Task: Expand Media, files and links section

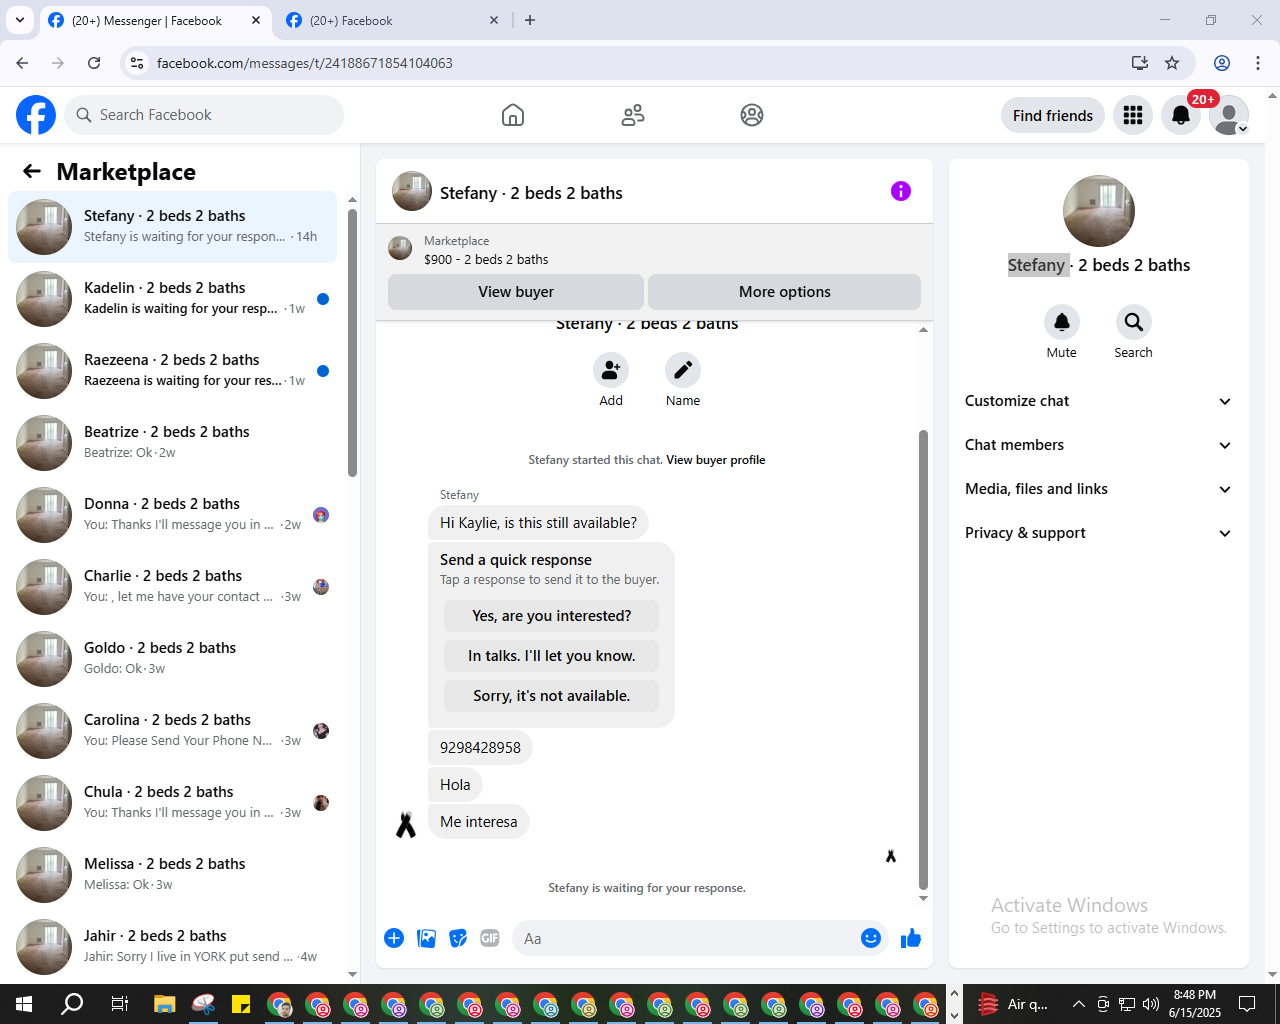Action: coord(1098,489)
